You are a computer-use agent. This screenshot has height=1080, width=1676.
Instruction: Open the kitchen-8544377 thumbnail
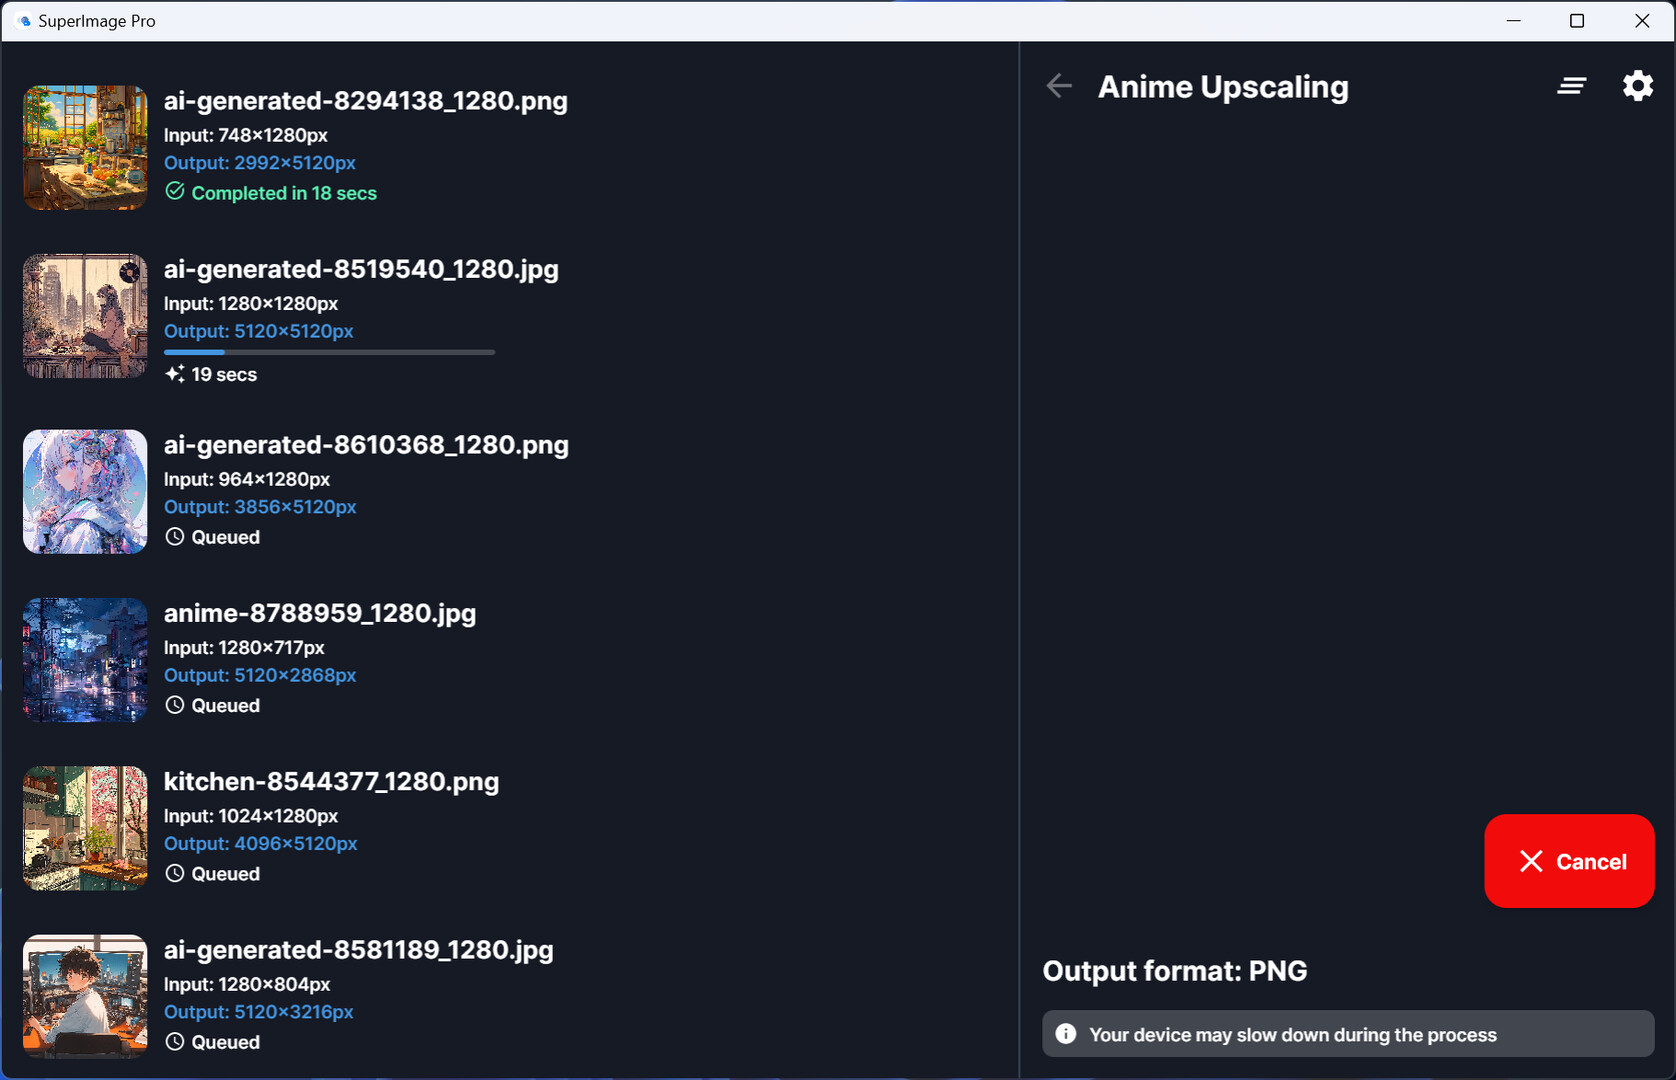(85, 828)
